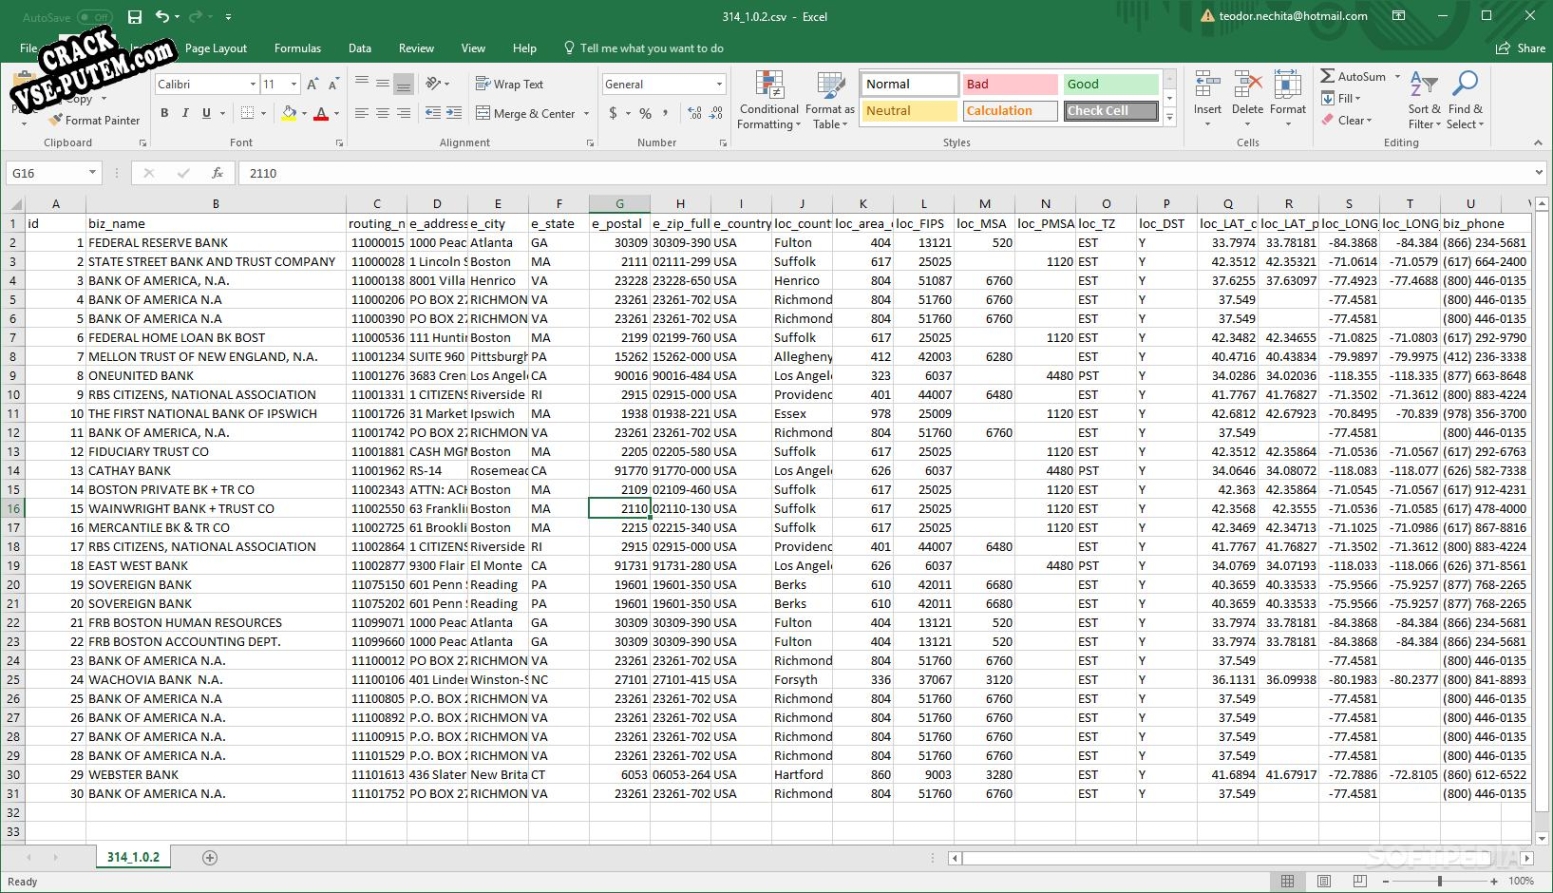This screenshot has width=1553, height=893.
Task: Click Merge & Center button
Action: pos(526,114)
